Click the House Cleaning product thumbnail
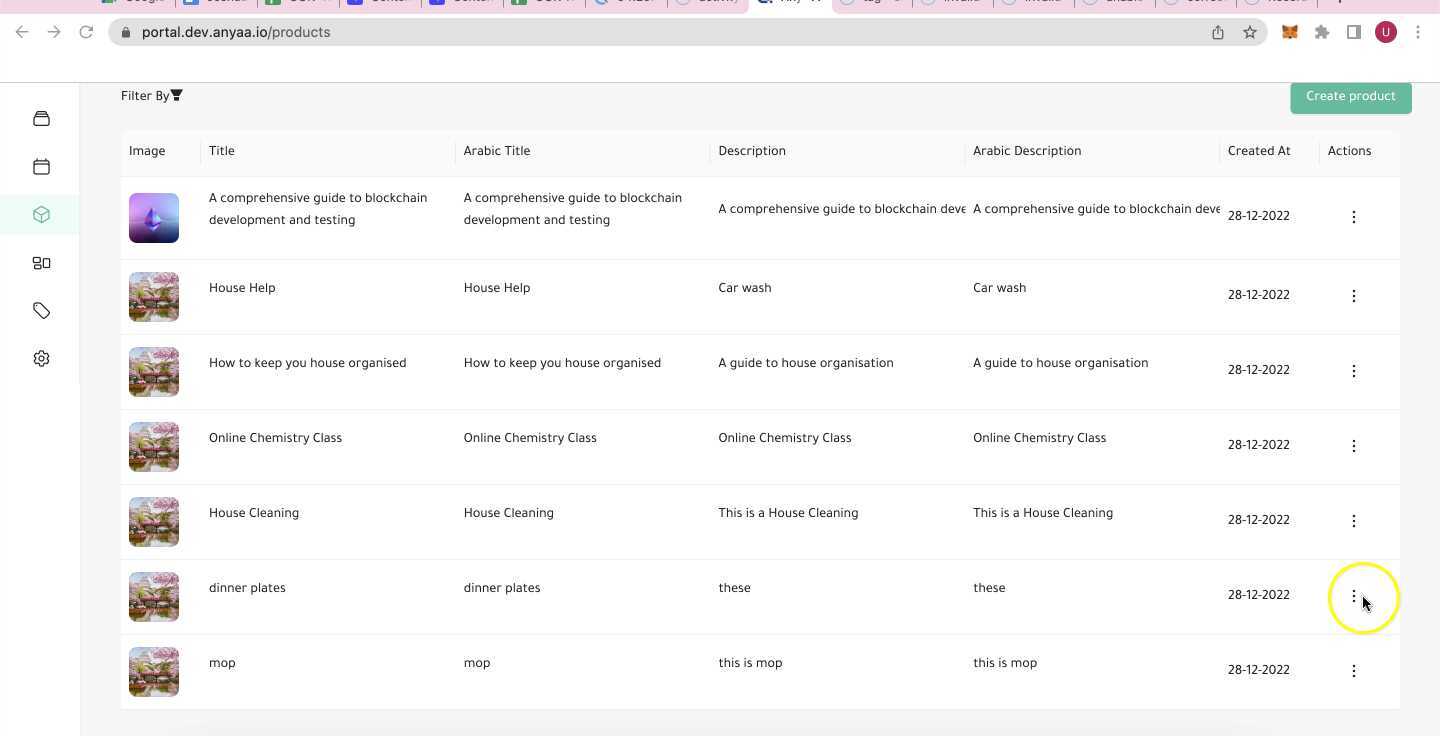1440x736 pixels. point(153,521)
